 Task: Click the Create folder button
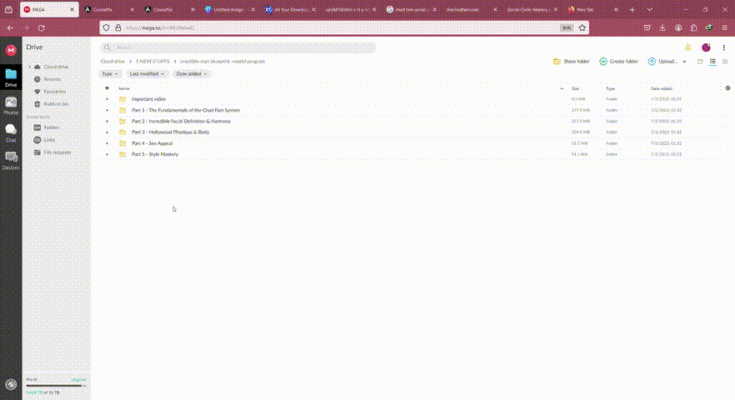[619, 61]
